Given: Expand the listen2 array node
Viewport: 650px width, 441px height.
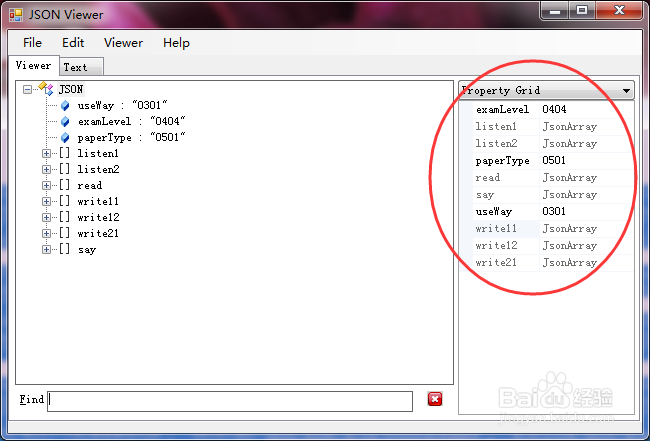Looking at the screenshot, I should point(46,170).
